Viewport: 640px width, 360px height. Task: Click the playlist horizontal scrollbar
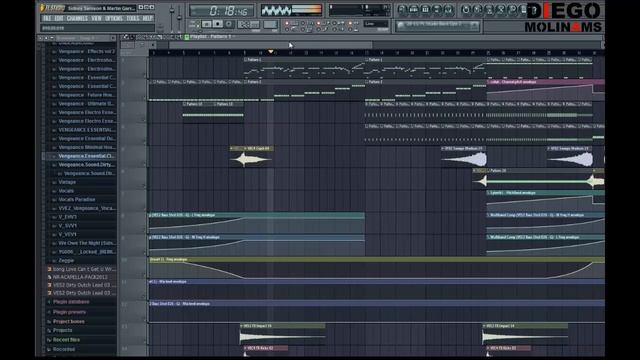tap(270, 45)
